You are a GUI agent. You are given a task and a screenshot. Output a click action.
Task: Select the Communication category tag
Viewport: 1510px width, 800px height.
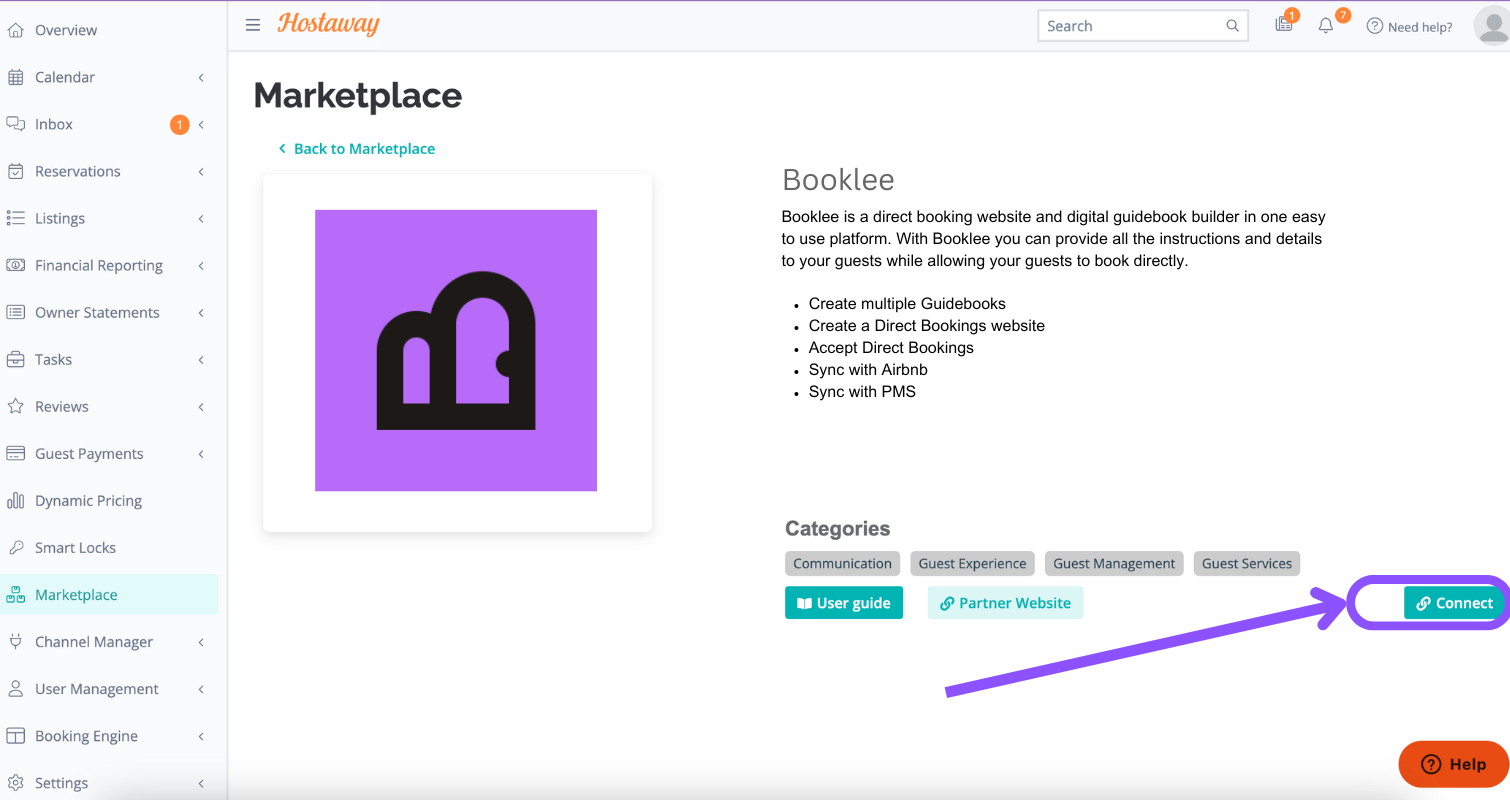(842, 563)
